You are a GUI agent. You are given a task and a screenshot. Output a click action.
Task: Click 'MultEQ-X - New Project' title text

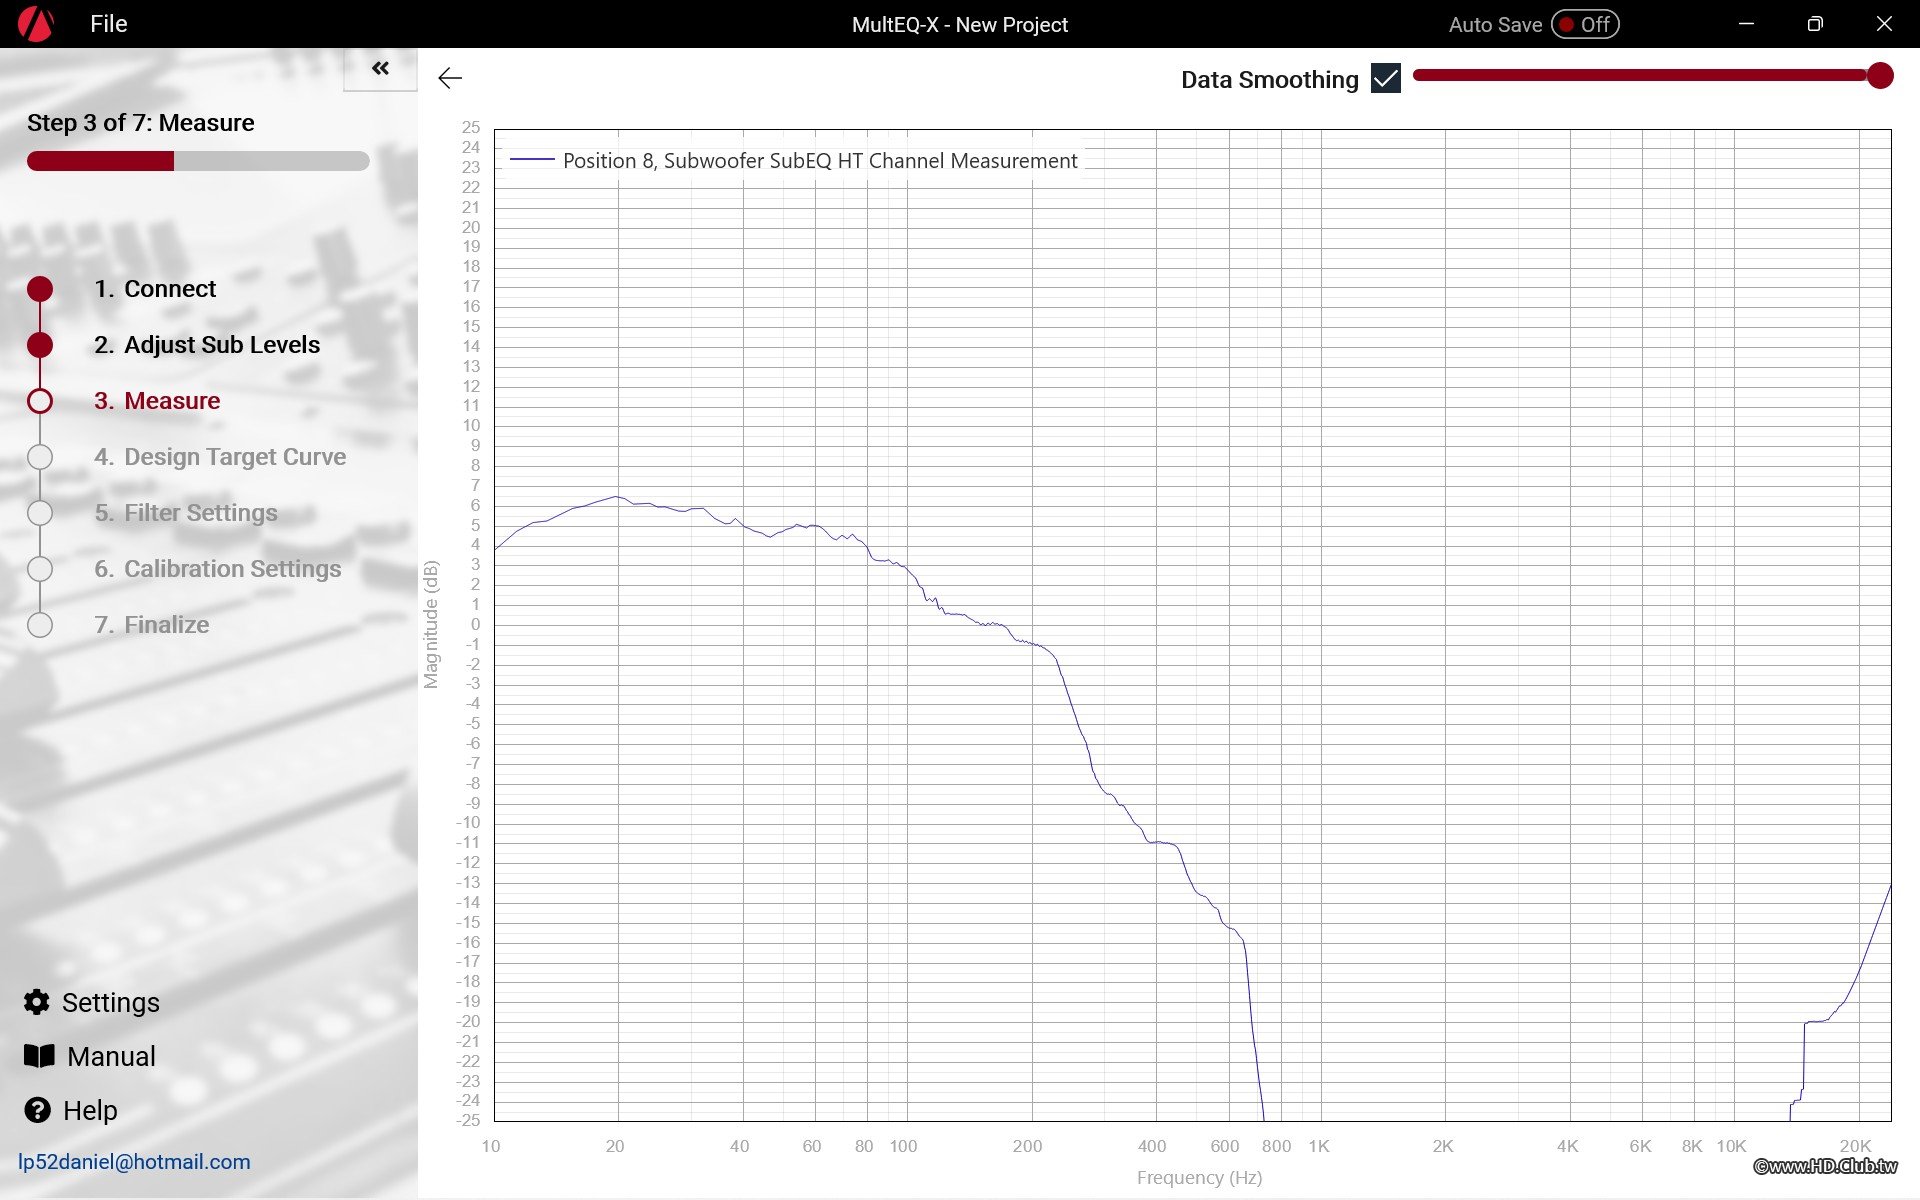coord(960,25)
